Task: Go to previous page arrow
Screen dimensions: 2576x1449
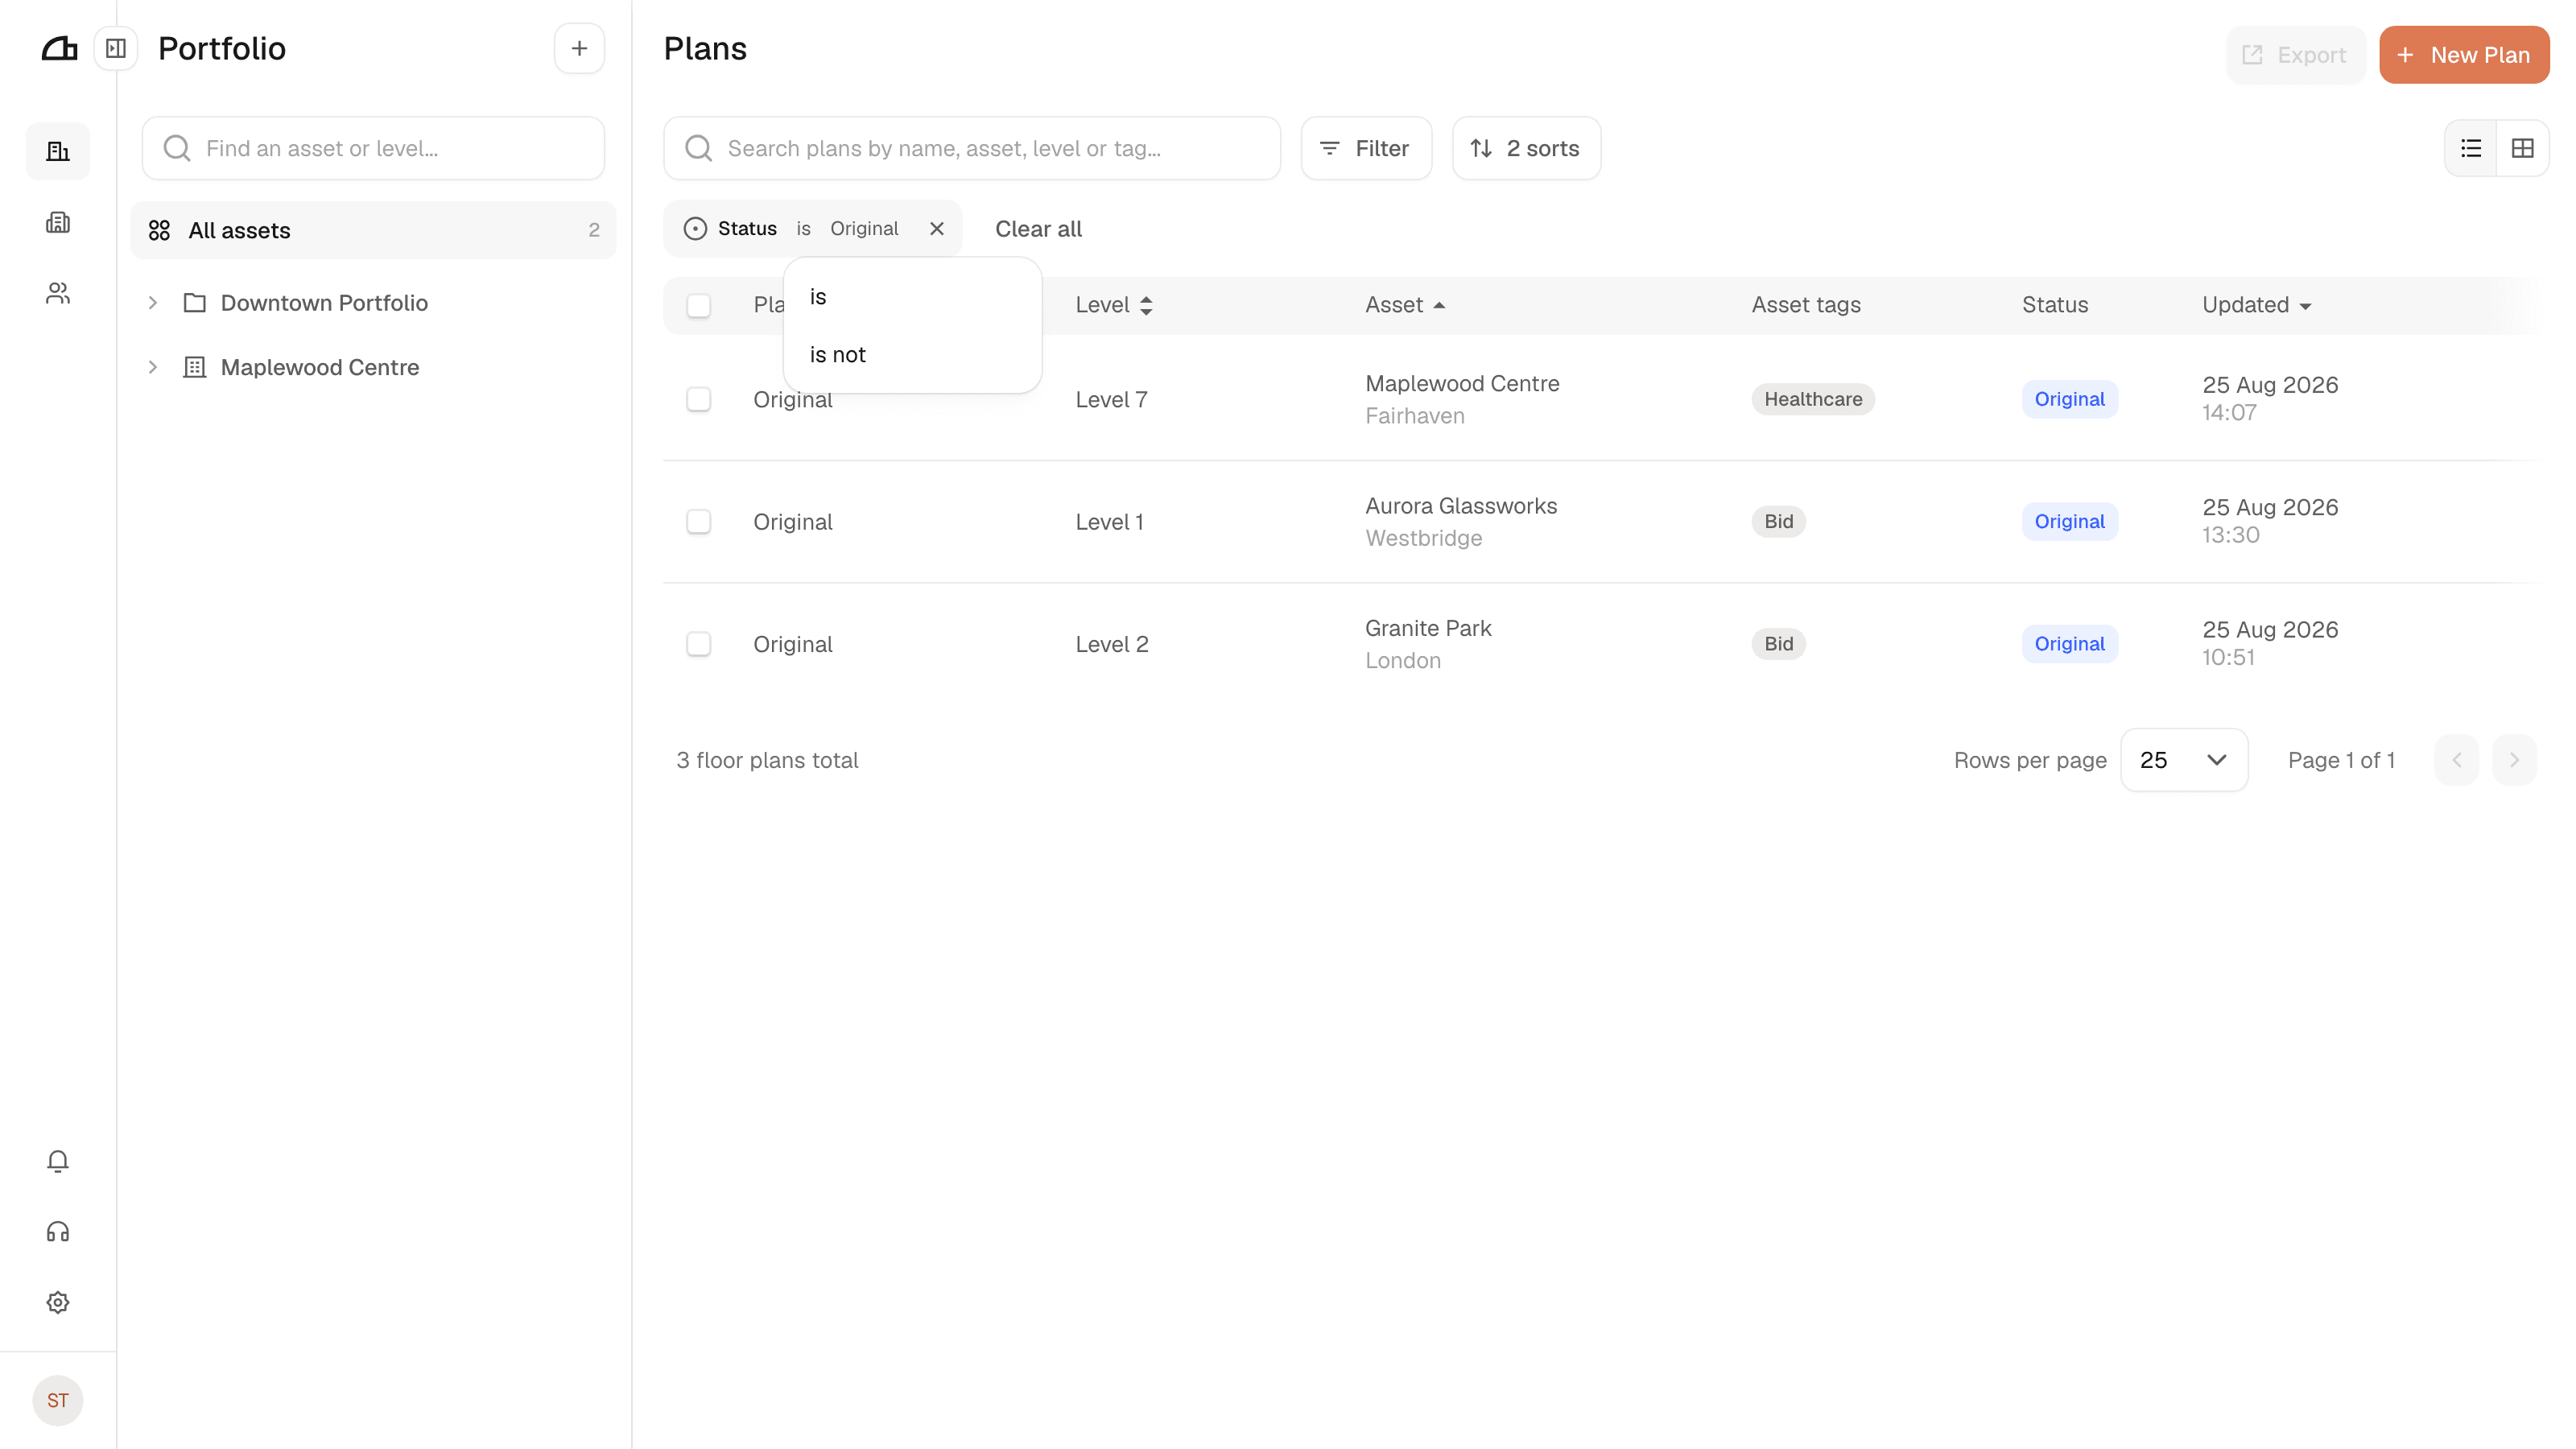Action: (2457, 760)
